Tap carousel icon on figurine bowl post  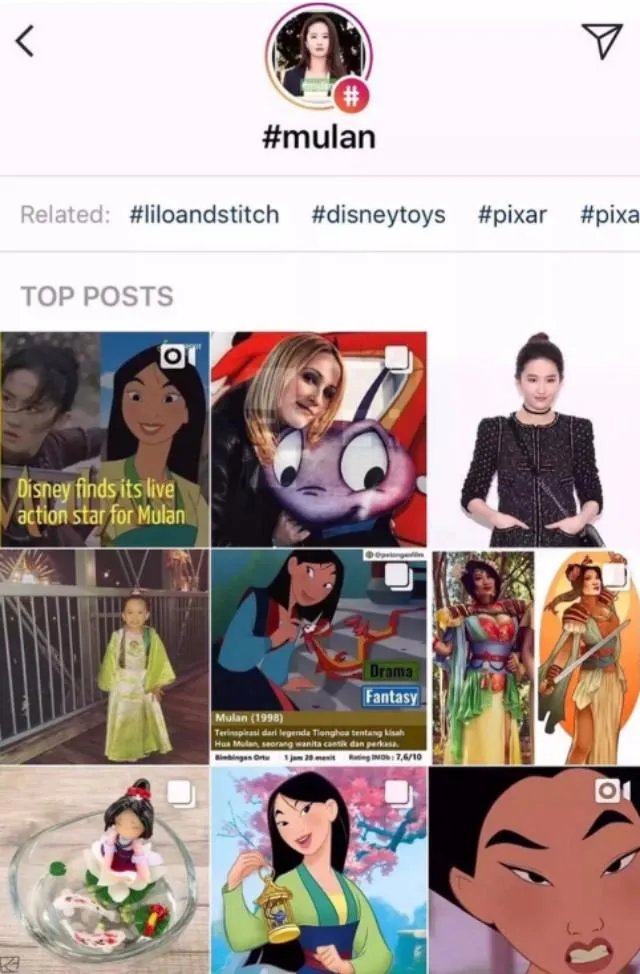click(181, 793)
